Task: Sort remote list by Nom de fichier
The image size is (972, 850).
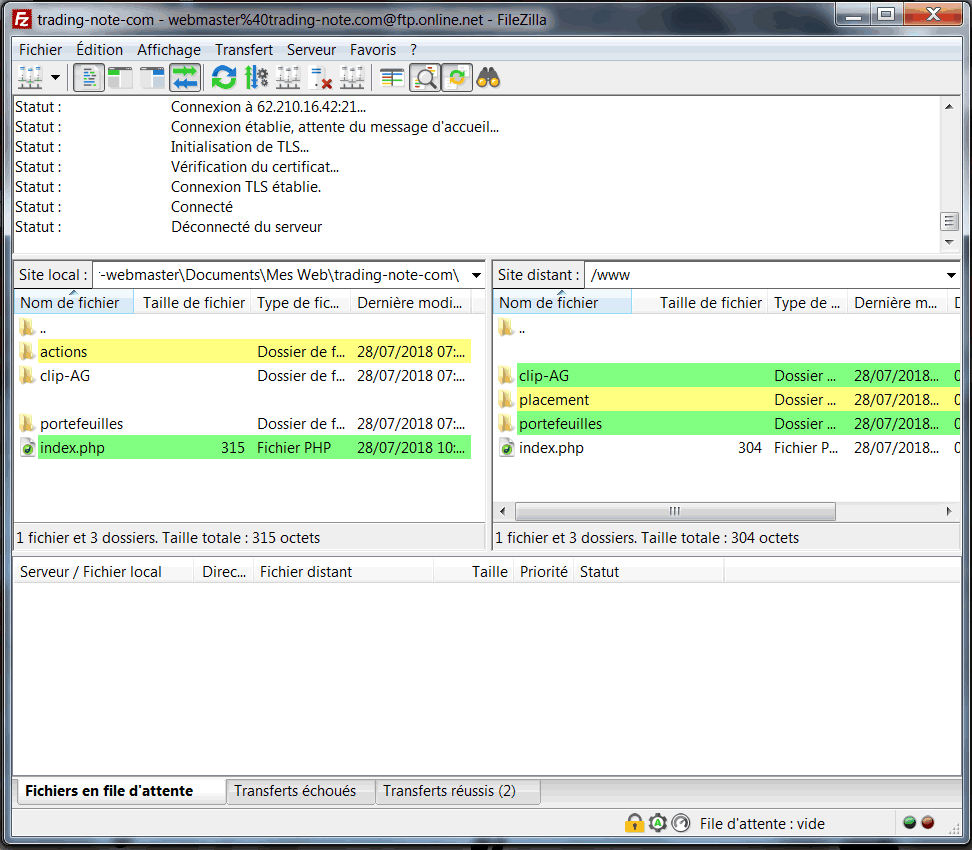Action: [x=562, y=303]
